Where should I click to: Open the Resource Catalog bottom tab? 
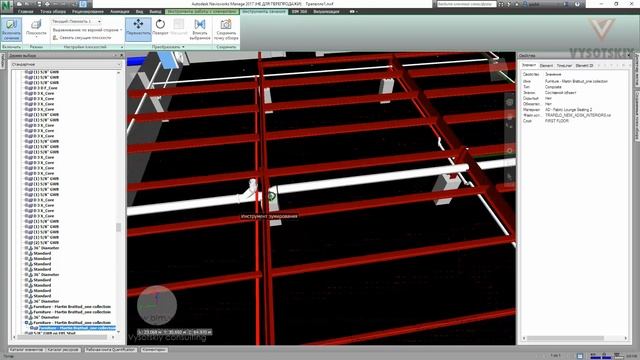click(x=63, y=350)
